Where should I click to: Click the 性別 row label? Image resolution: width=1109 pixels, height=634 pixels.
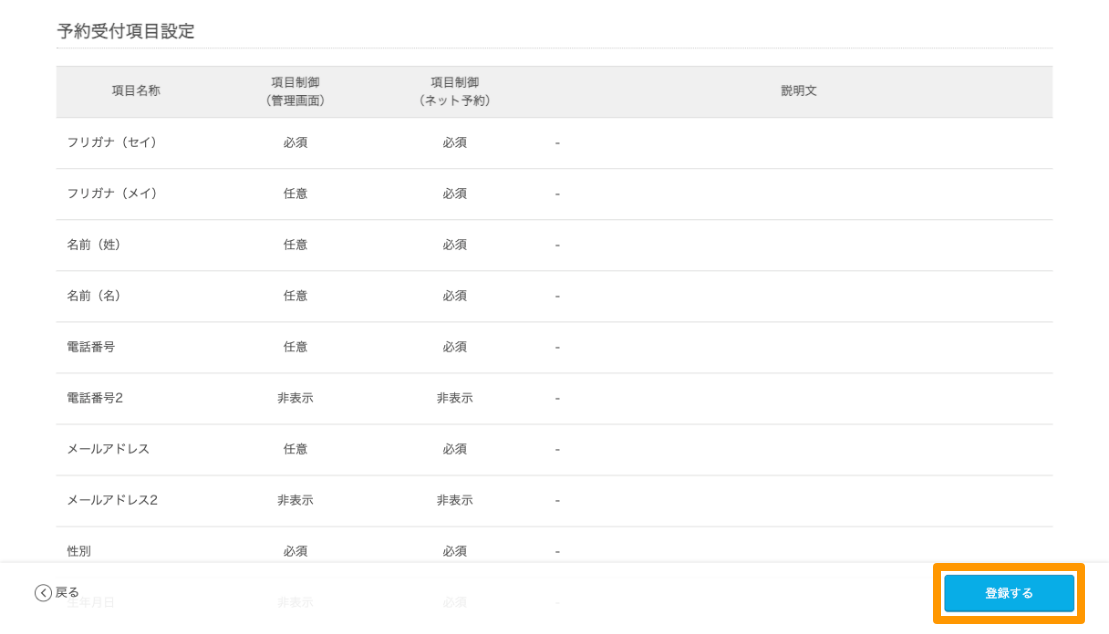[79, 551]
